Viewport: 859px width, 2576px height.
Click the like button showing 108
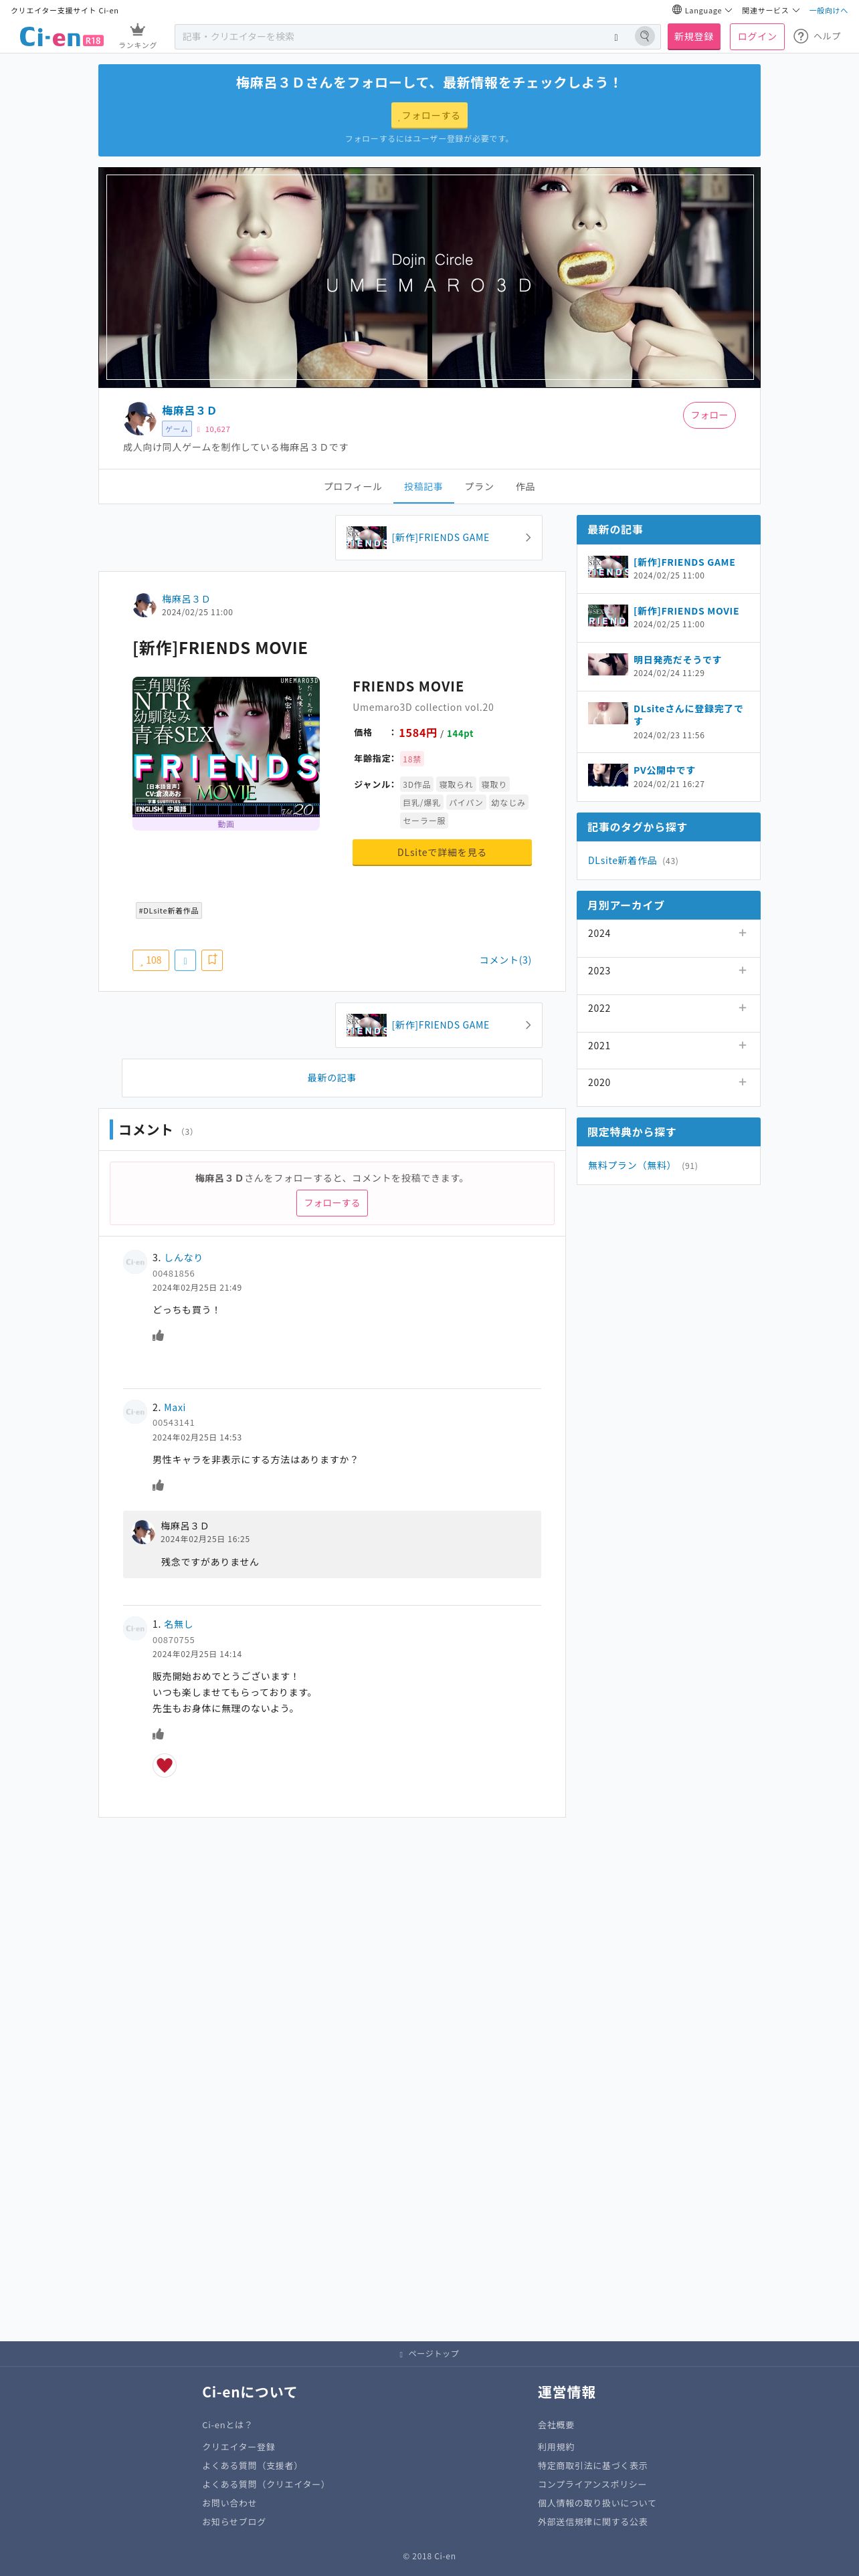[x=151, y=960]
